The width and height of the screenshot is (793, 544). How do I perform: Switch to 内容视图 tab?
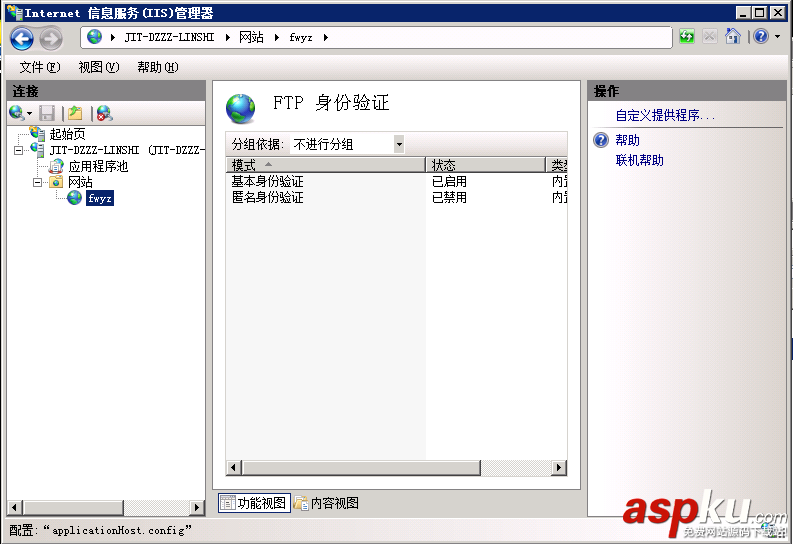tap(327, 503)
